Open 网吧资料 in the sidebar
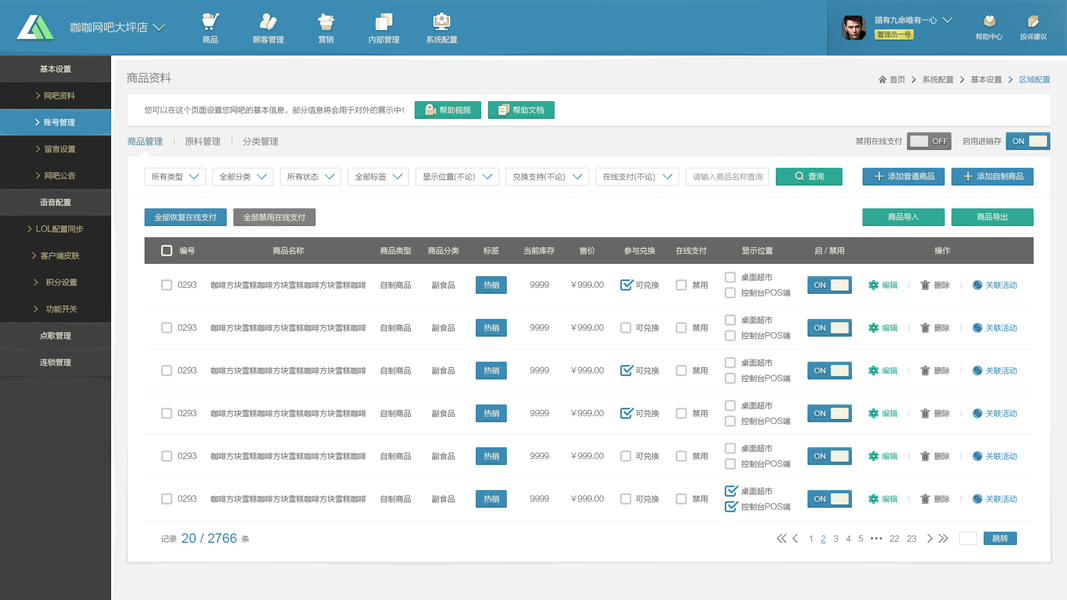This screenshot has width=1067, height=600. 55,96
